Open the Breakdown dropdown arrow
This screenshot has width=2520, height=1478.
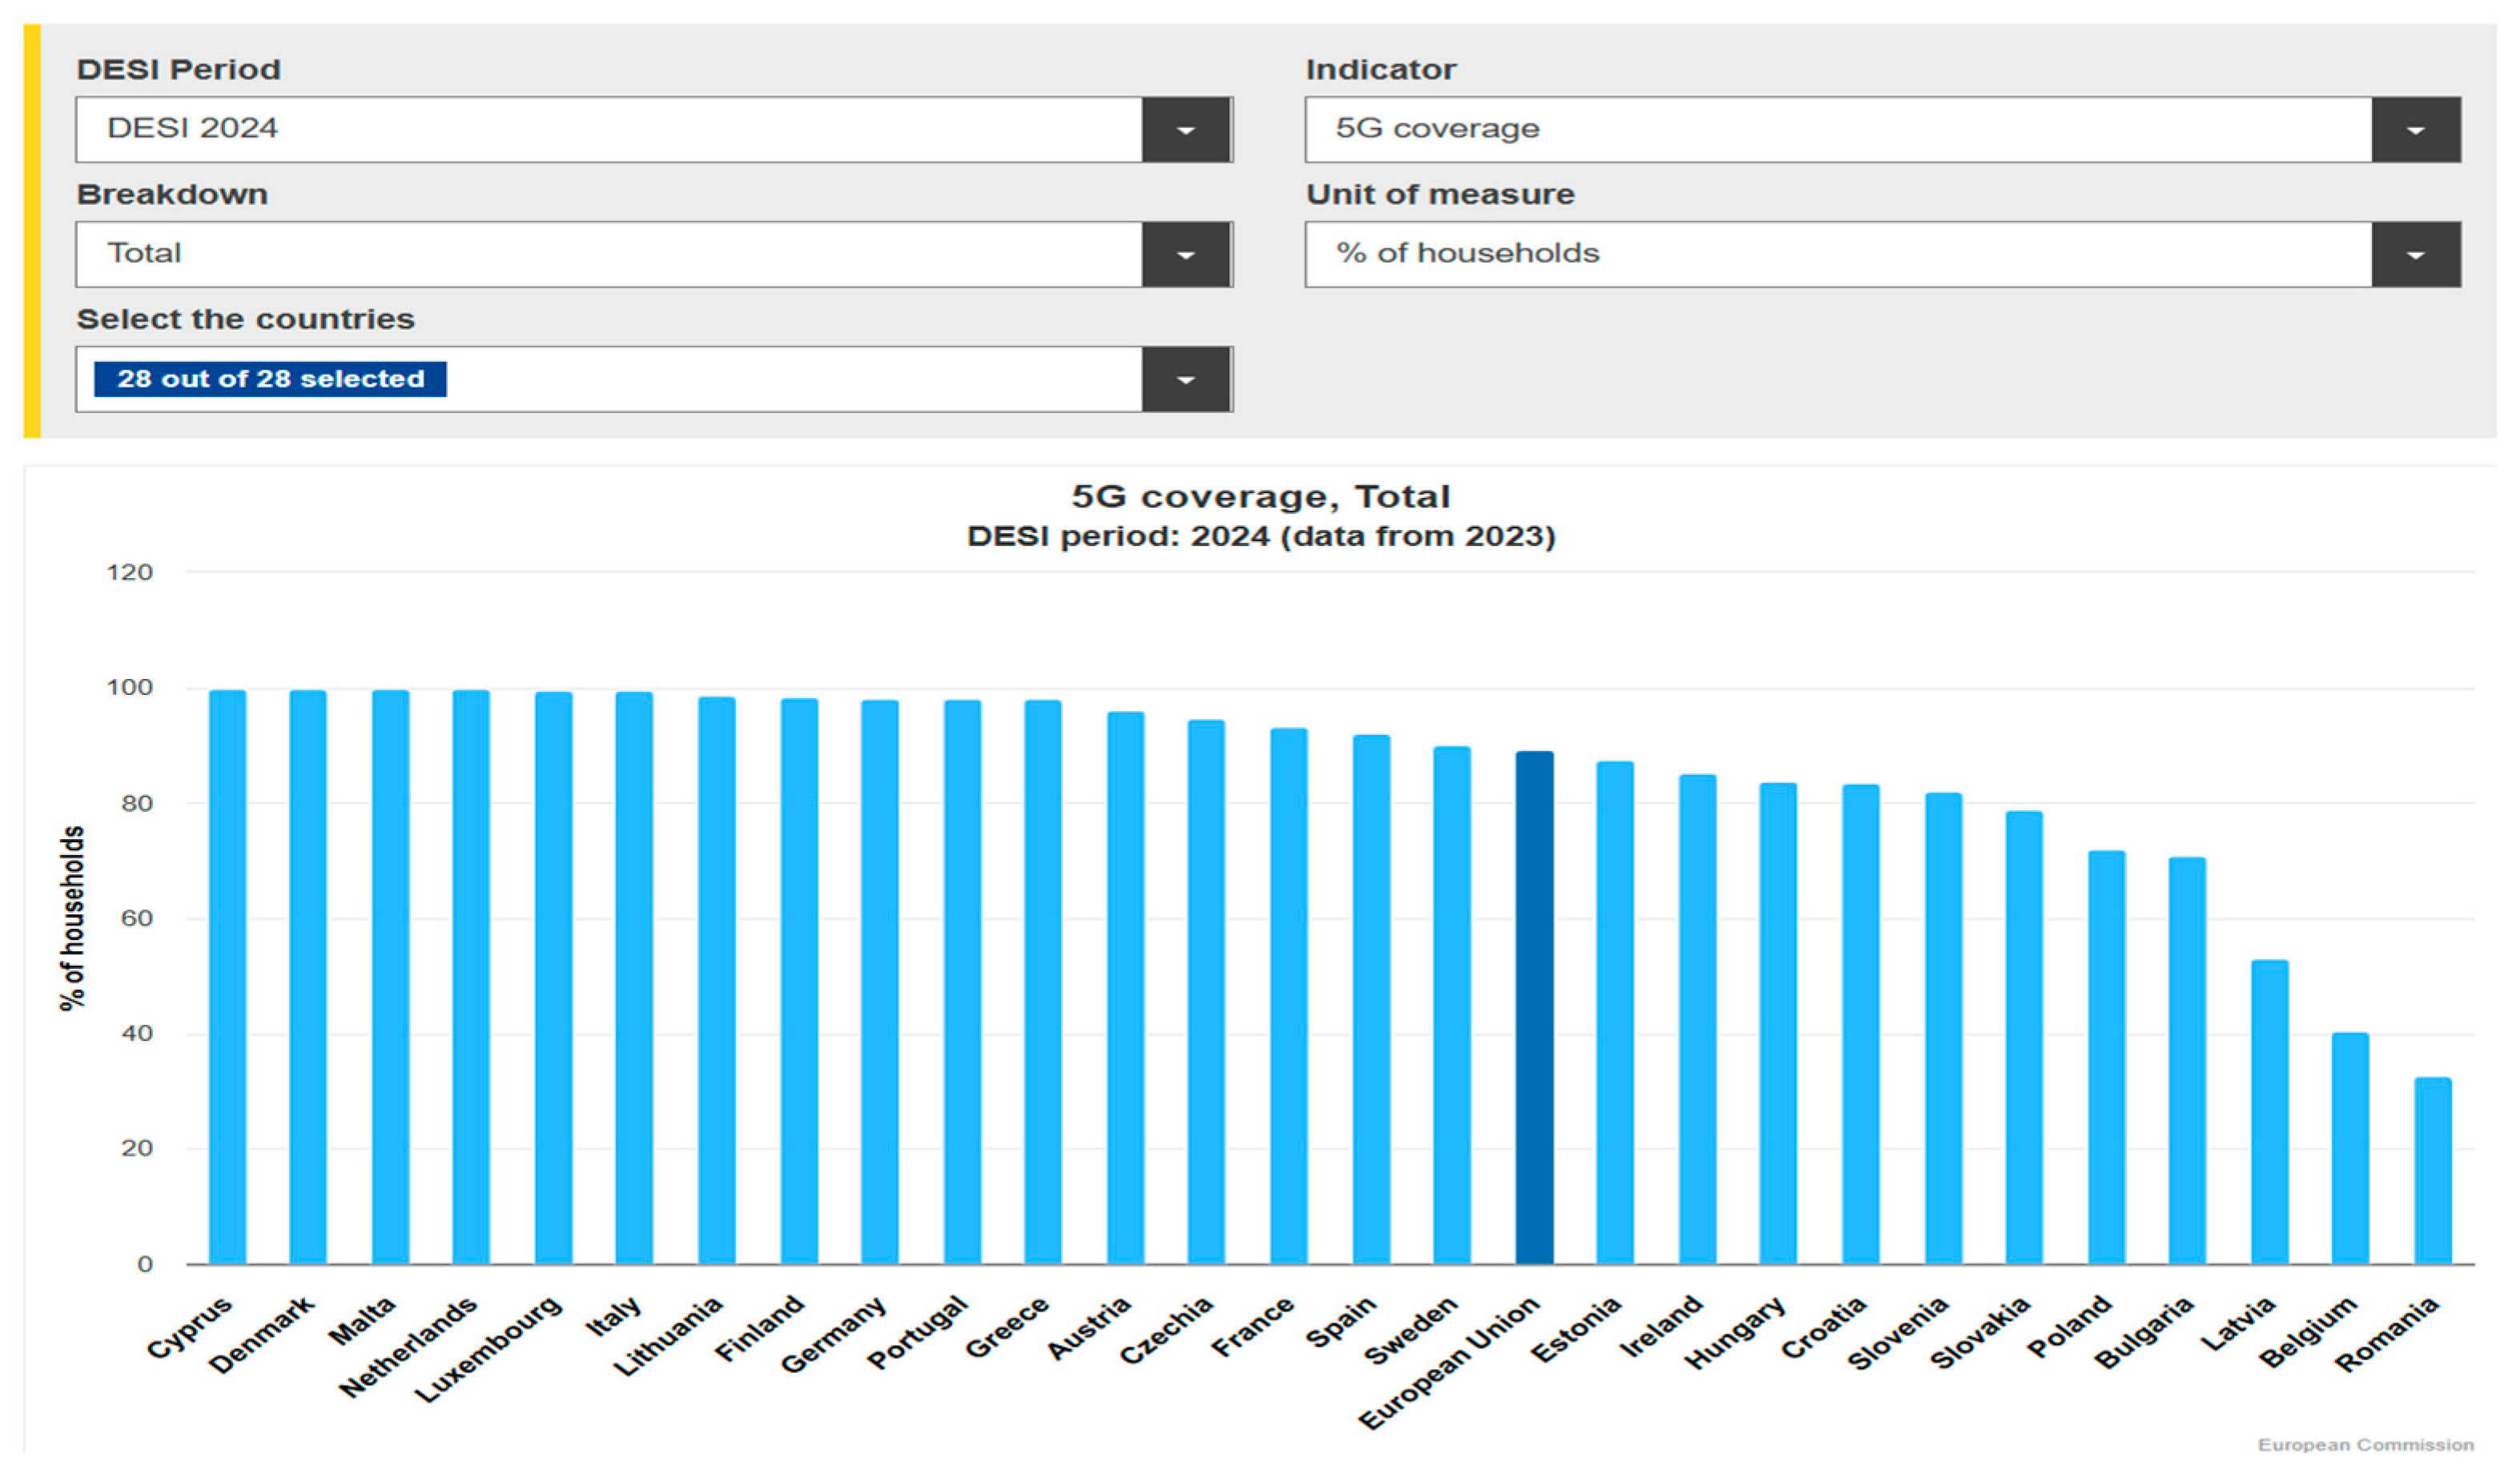[1186, 255]
